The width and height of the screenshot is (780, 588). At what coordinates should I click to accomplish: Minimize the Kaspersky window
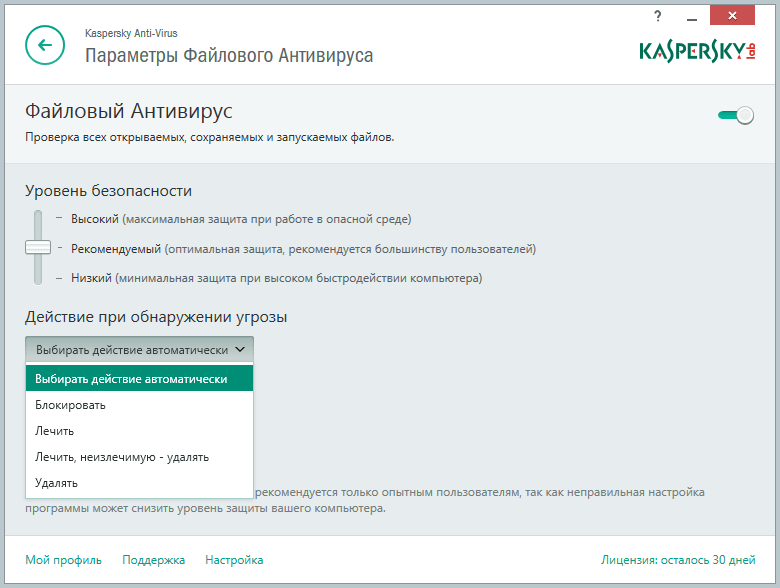[x=691, y=17]
